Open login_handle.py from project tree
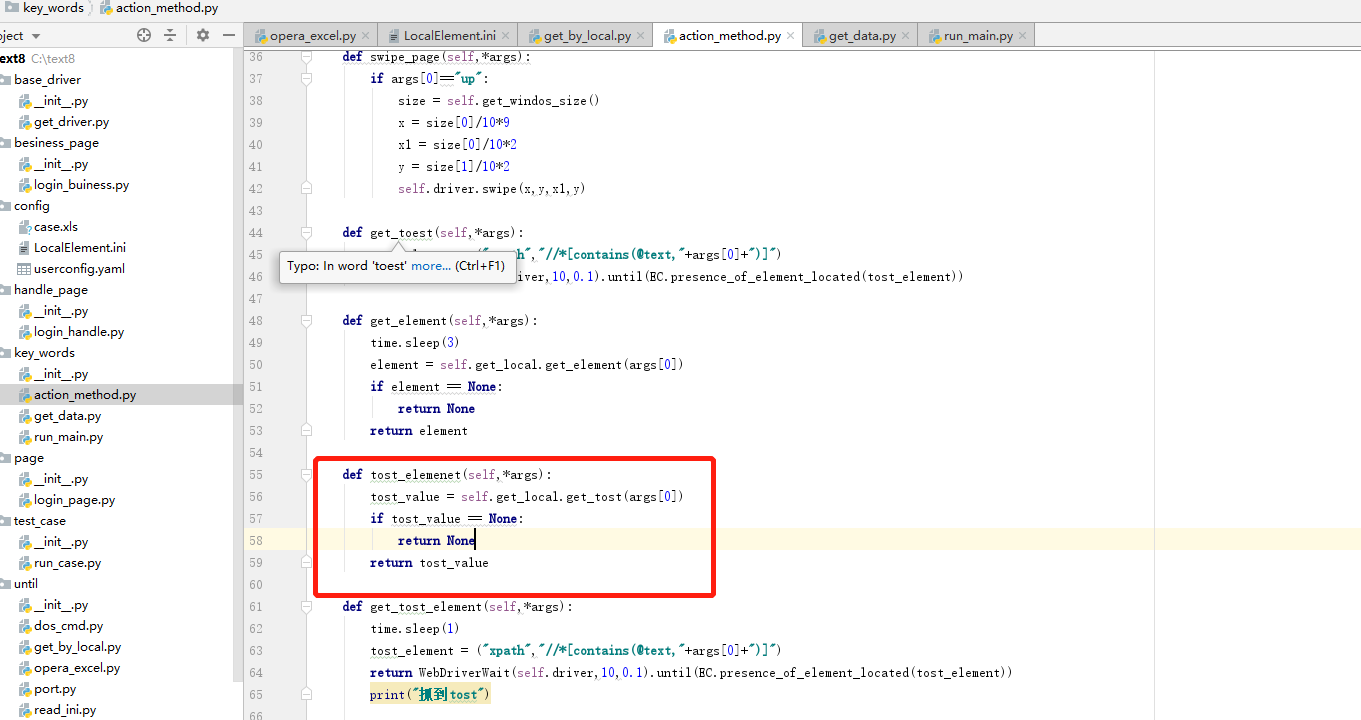 coord(79,331)
